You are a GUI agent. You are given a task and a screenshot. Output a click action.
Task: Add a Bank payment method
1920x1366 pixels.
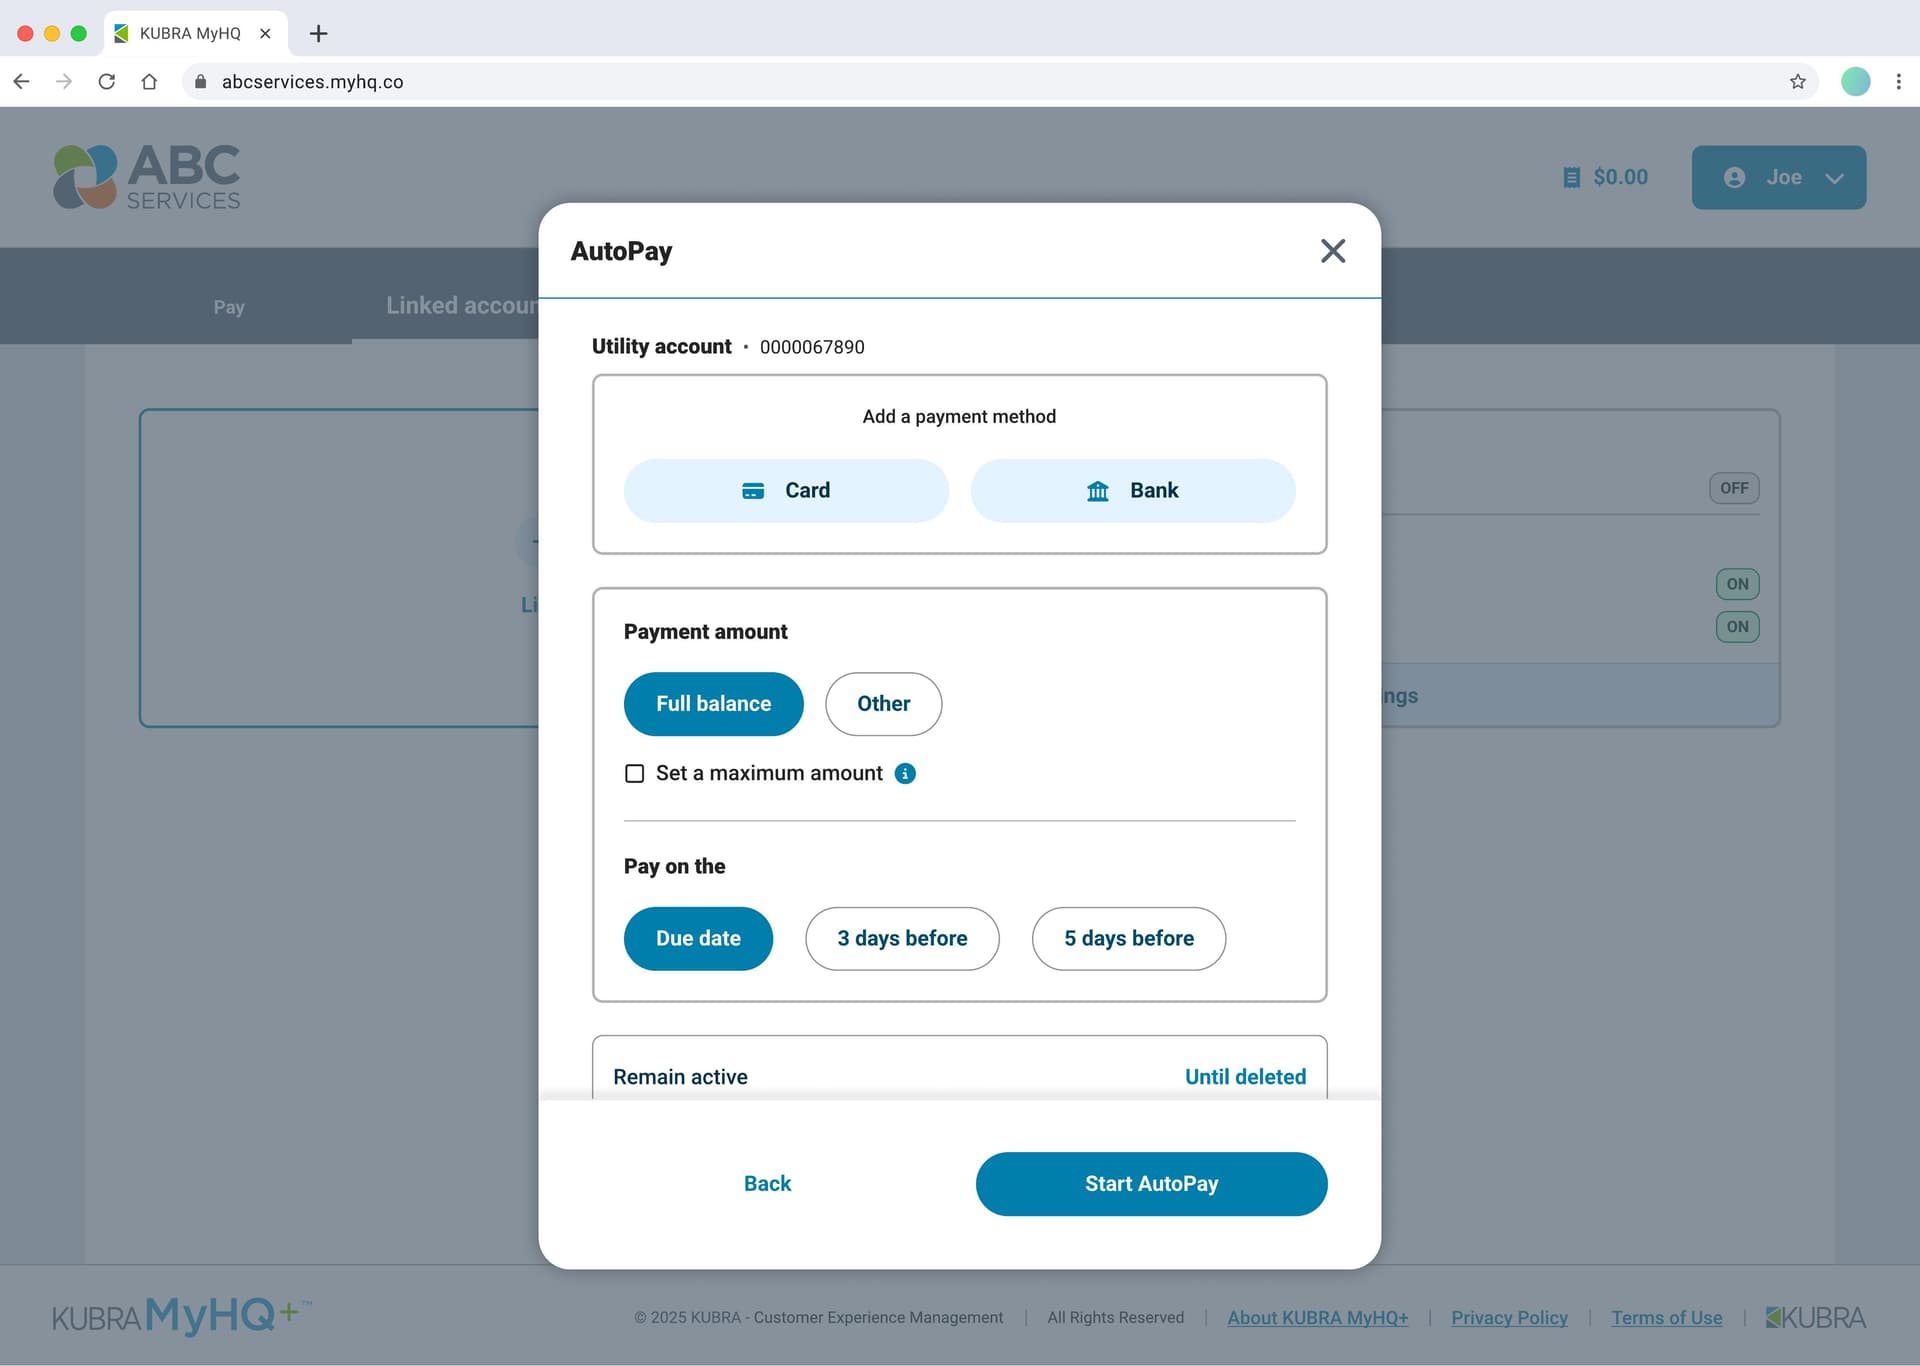pyautogui.click(x=1132, y=491)
